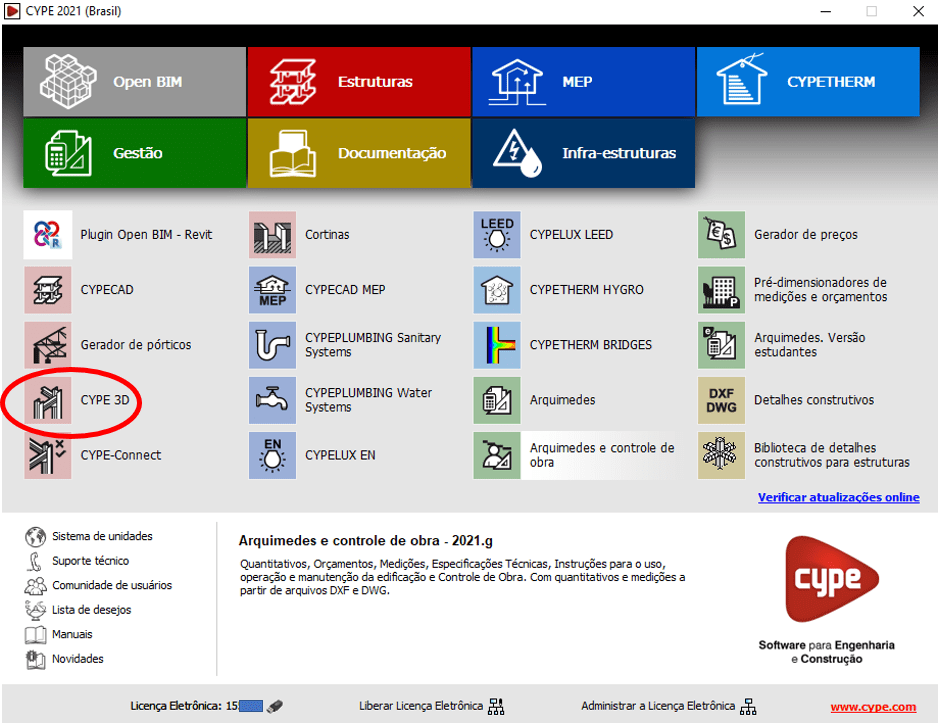Open the CYPECAD MEP icon
Screen dimensions: 939x725
point(272,290)
